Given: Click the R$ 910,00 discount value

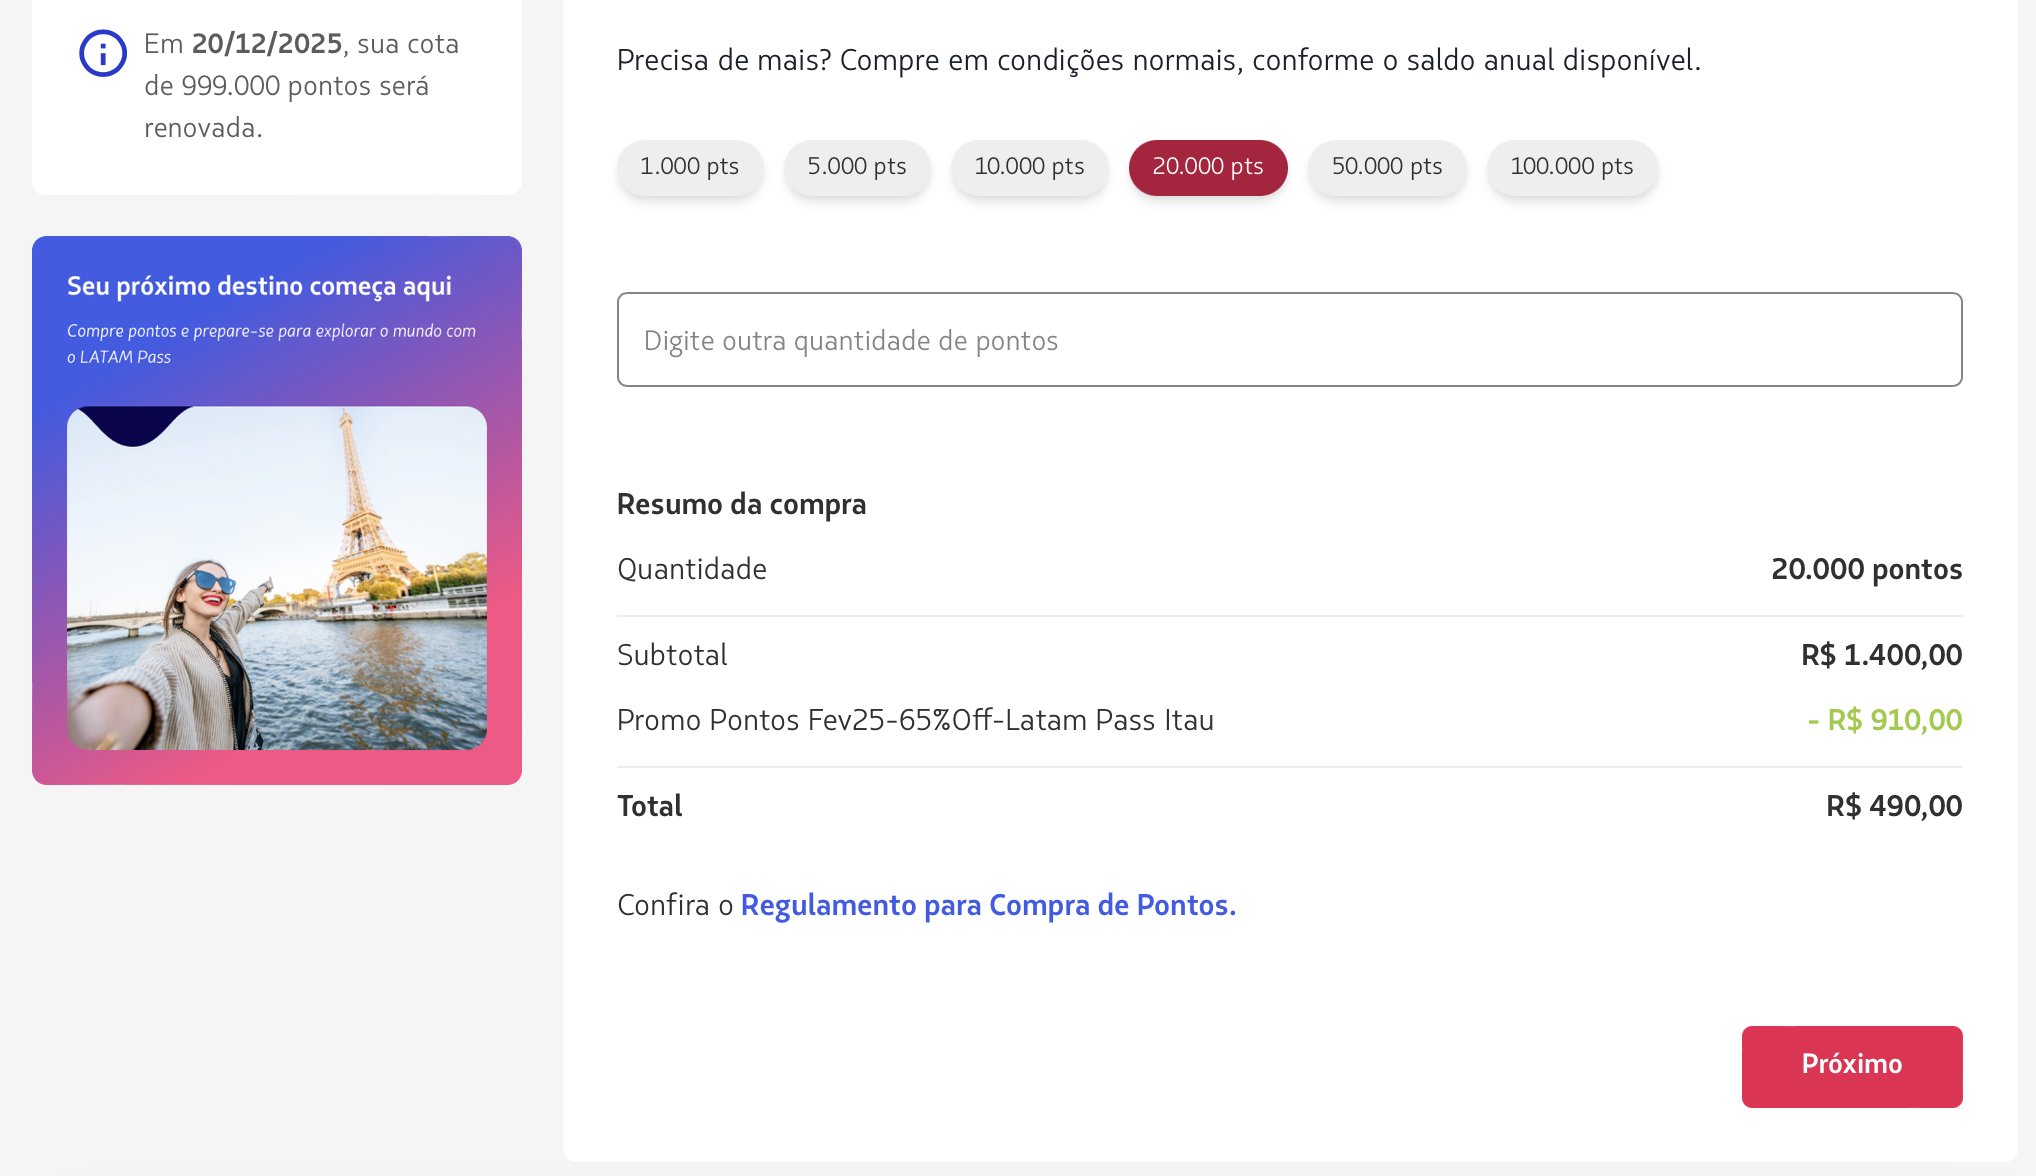Looking at the screenshot, I should coord(1884,720).
